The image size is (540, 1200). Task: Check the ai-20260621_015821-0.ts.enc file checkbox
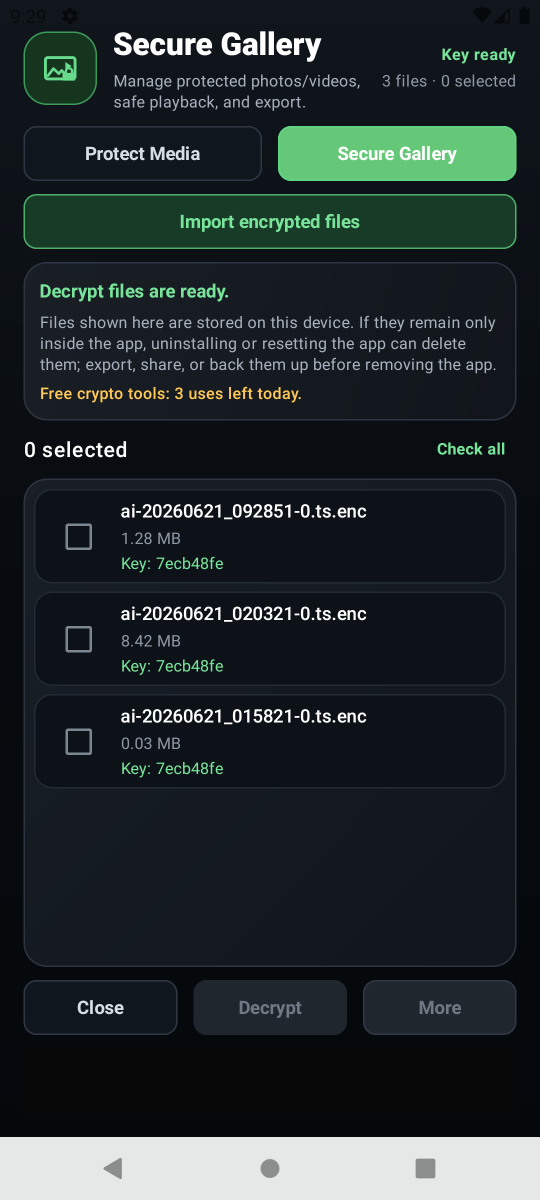point(79,742)
